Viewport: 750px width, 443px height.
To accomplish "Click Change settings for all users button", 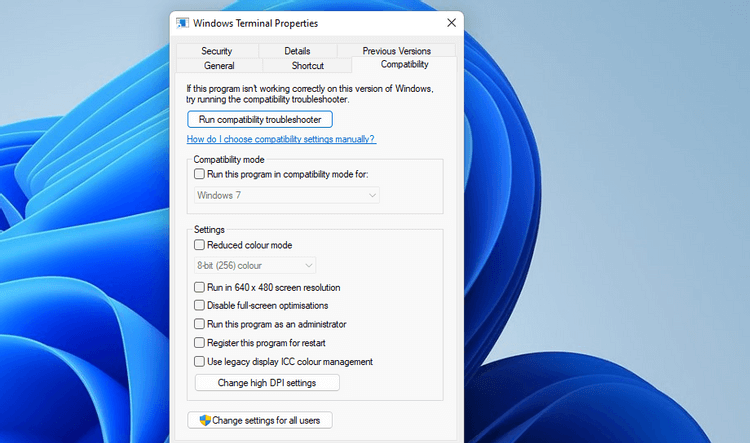I will coord(260,421).
